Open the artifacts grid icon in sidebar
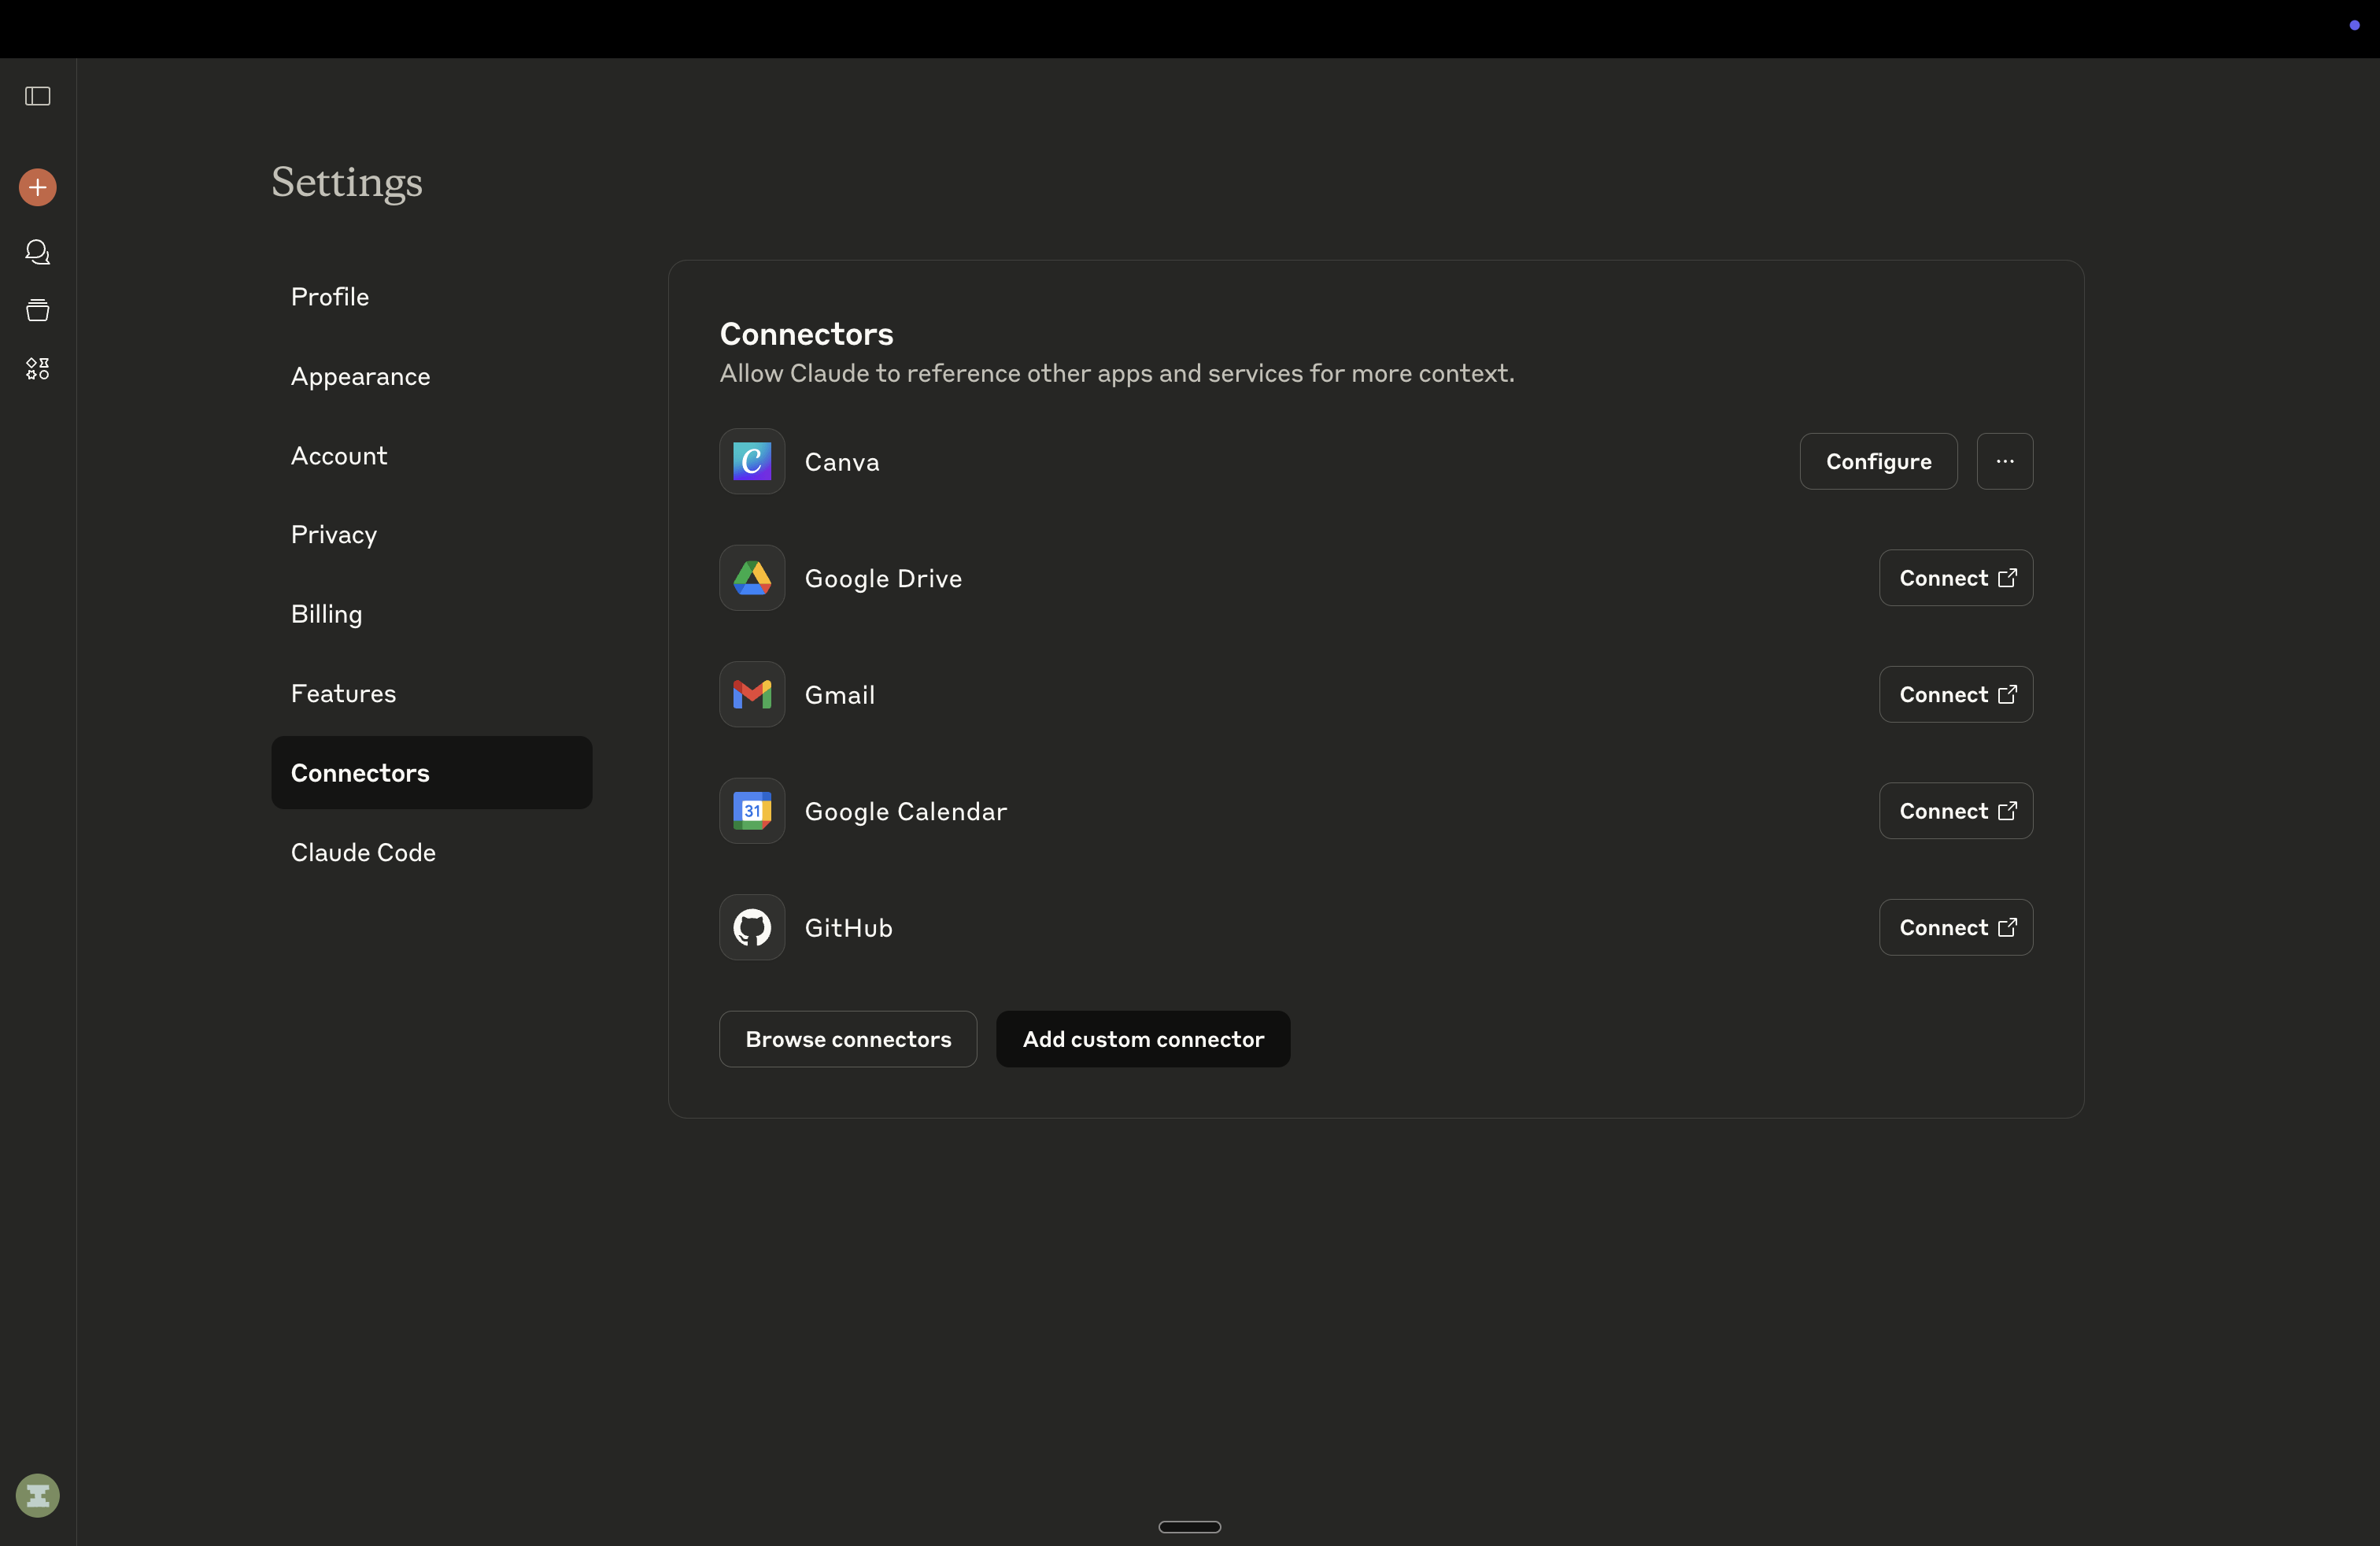Image resolution: width=2380 pixels, height=1546 pixels. tap(38, 369)
